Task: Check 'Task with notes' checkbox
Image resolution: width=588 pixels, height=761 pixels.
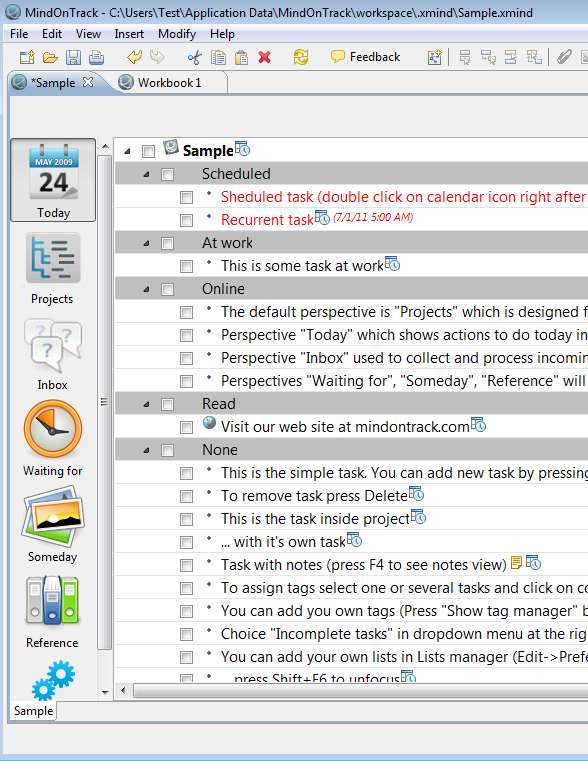Action: (186, 565)
